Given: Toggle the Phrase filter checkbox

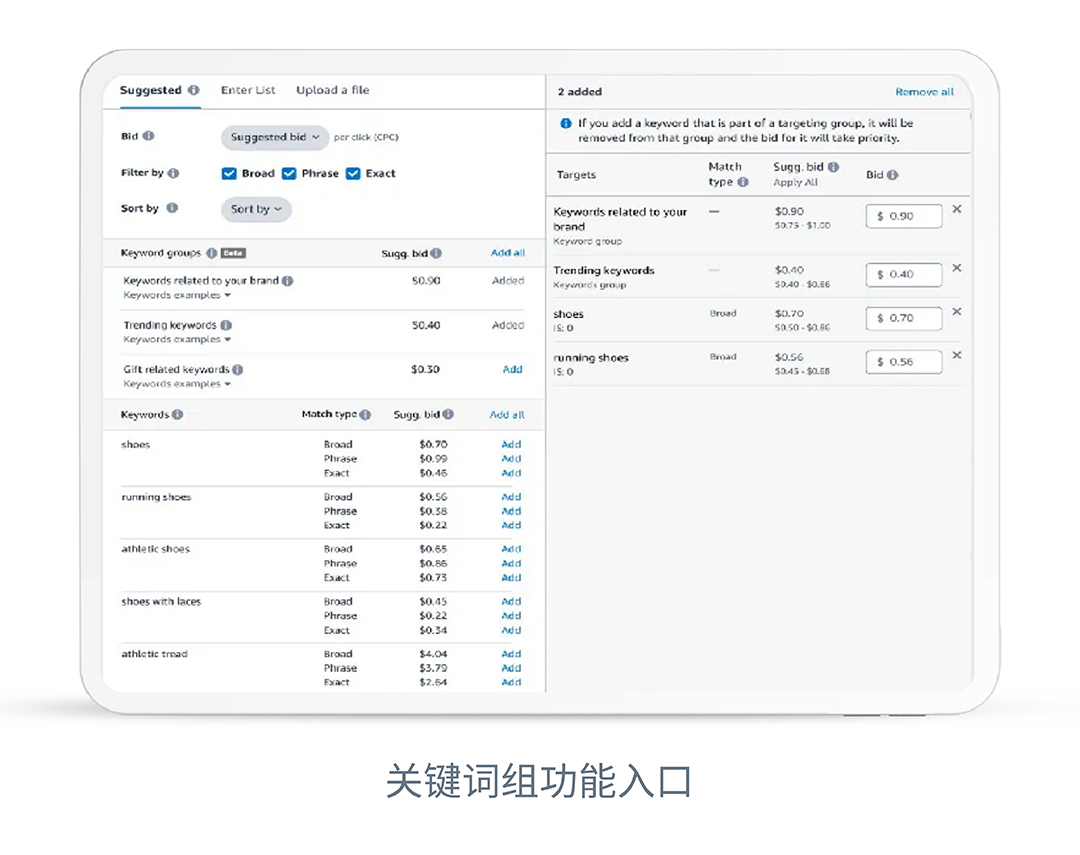Looking at the screenshot, I should [x=289, y=174].
